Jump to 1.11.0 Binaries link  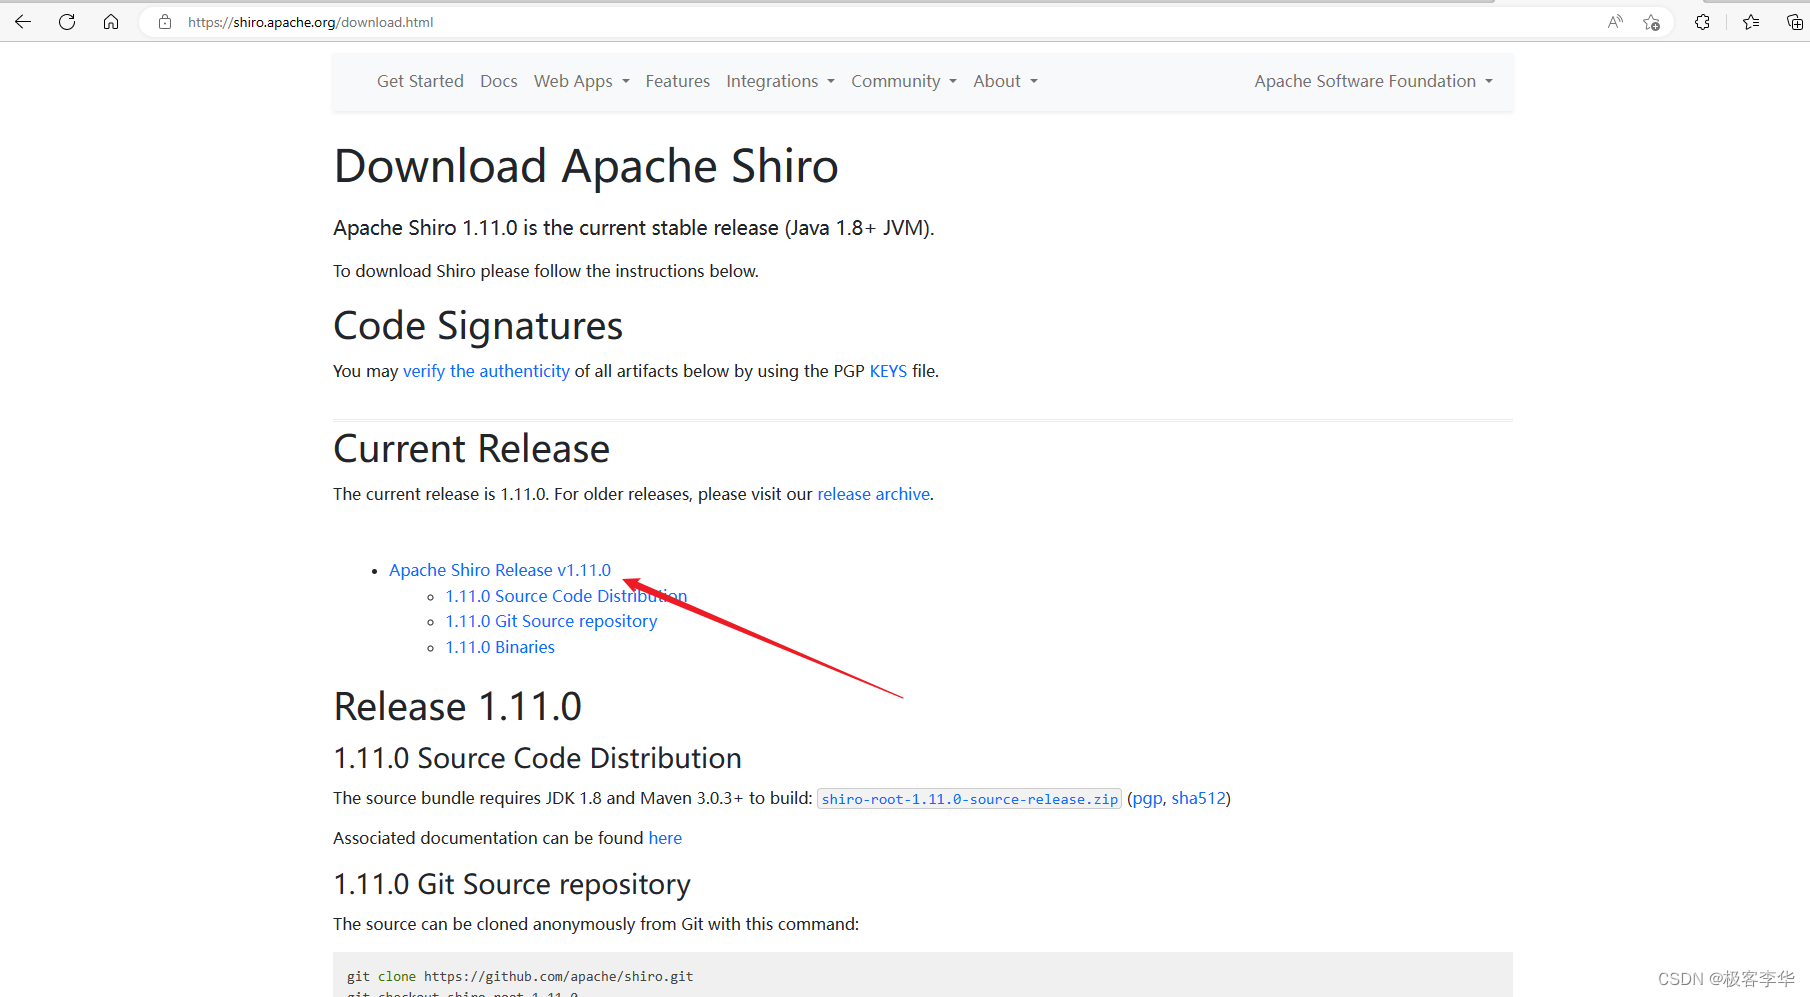tap(500, 647)
